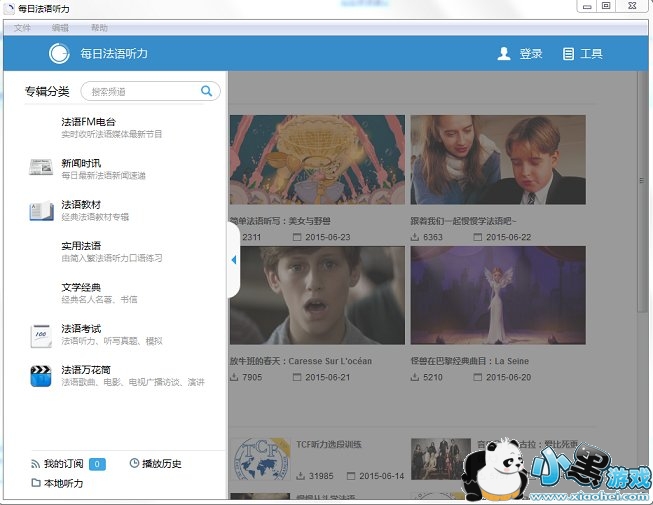Click calendar icon beside 2015-06-23
Screen dimensions: 653x505
pos(297,237)
